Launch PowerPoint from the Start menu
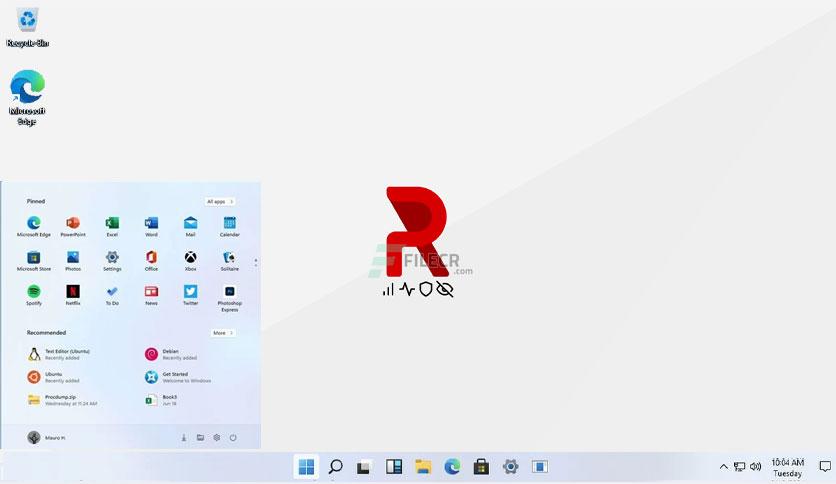Screen dimensions: 836x484 point(73,226)
